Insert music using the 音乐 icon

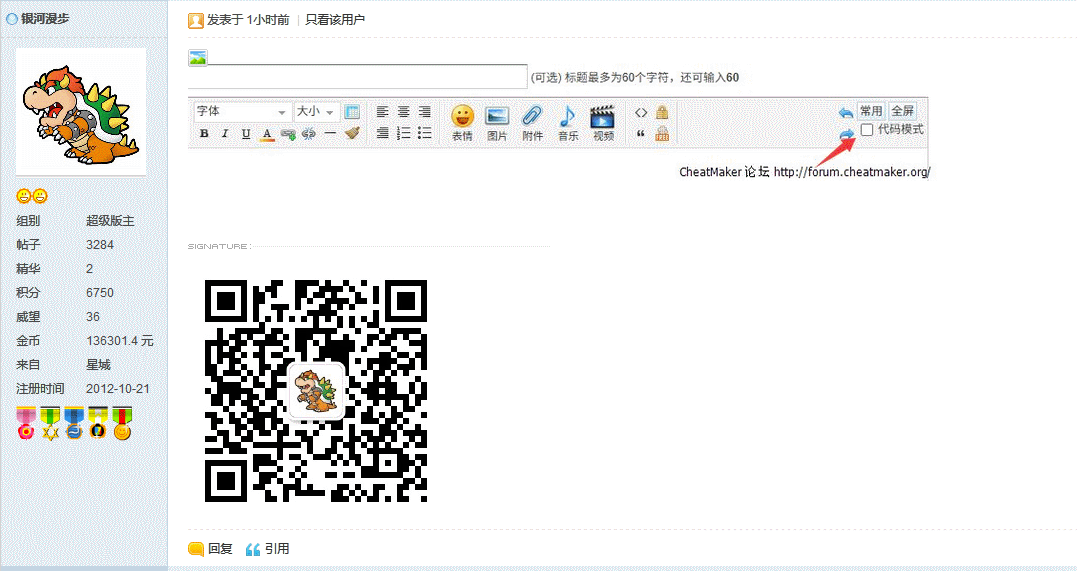click(x=567, y=122)
